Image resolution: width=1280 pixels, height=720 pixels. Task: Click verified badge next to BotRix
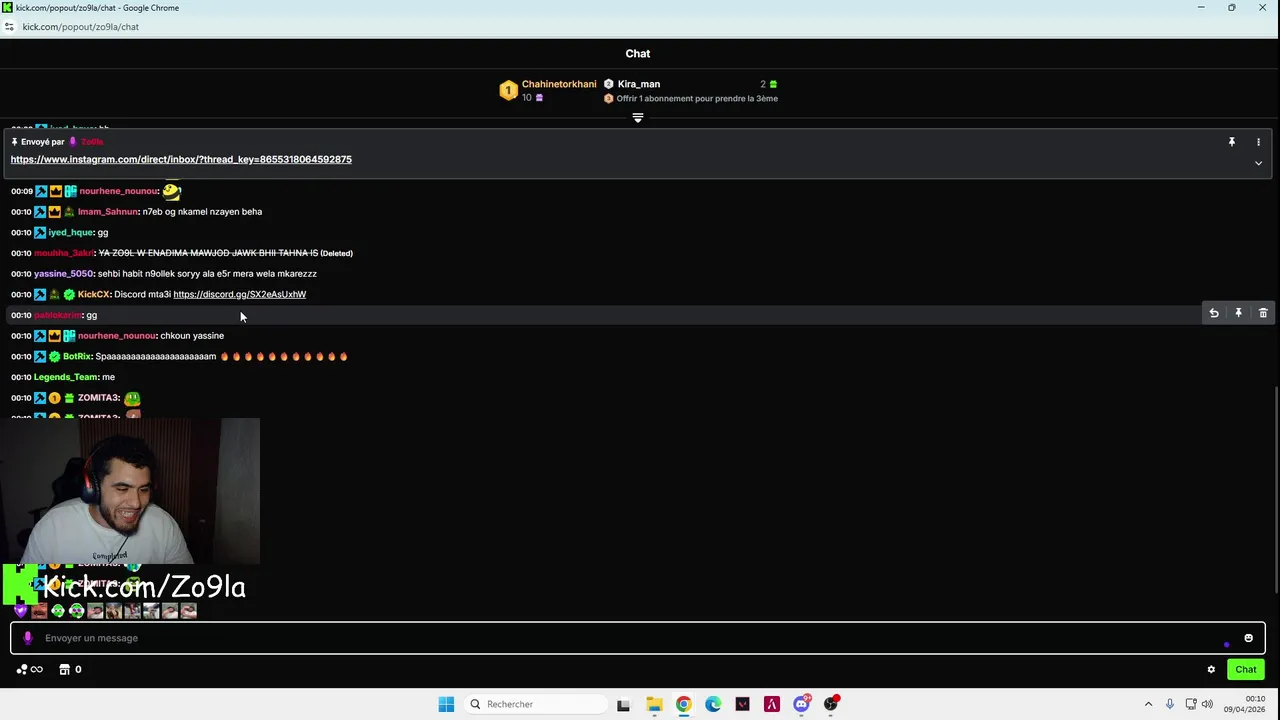point(55,356)
